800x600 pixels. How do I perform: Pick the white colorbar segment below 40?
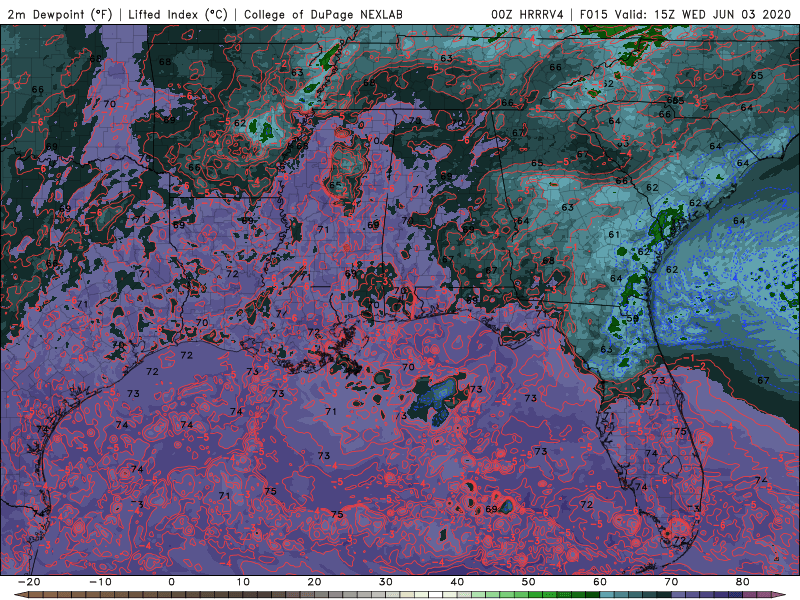pyautogui.click(x=435, y=594)
